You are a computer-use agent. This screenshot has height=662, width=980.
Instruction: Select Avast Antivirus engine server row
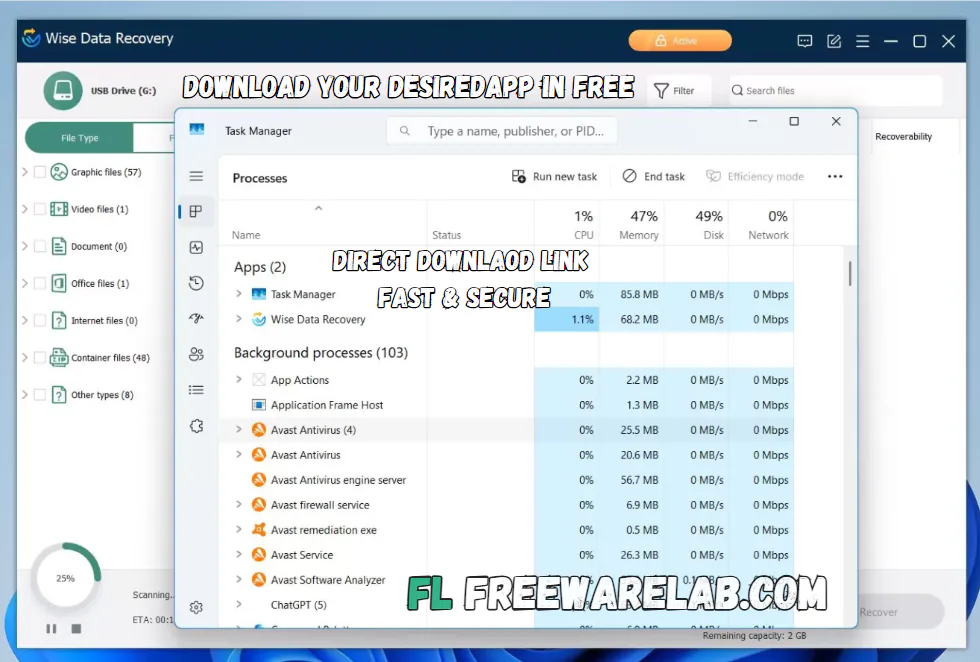(506, 479)
